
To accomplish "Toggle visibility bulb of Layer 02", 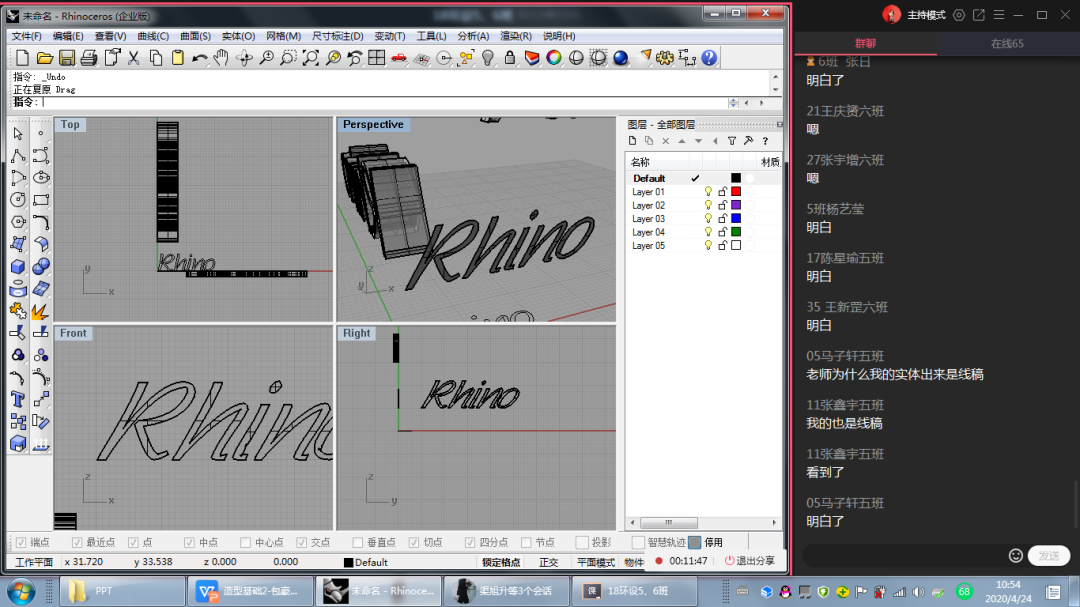I will [708, 205].
